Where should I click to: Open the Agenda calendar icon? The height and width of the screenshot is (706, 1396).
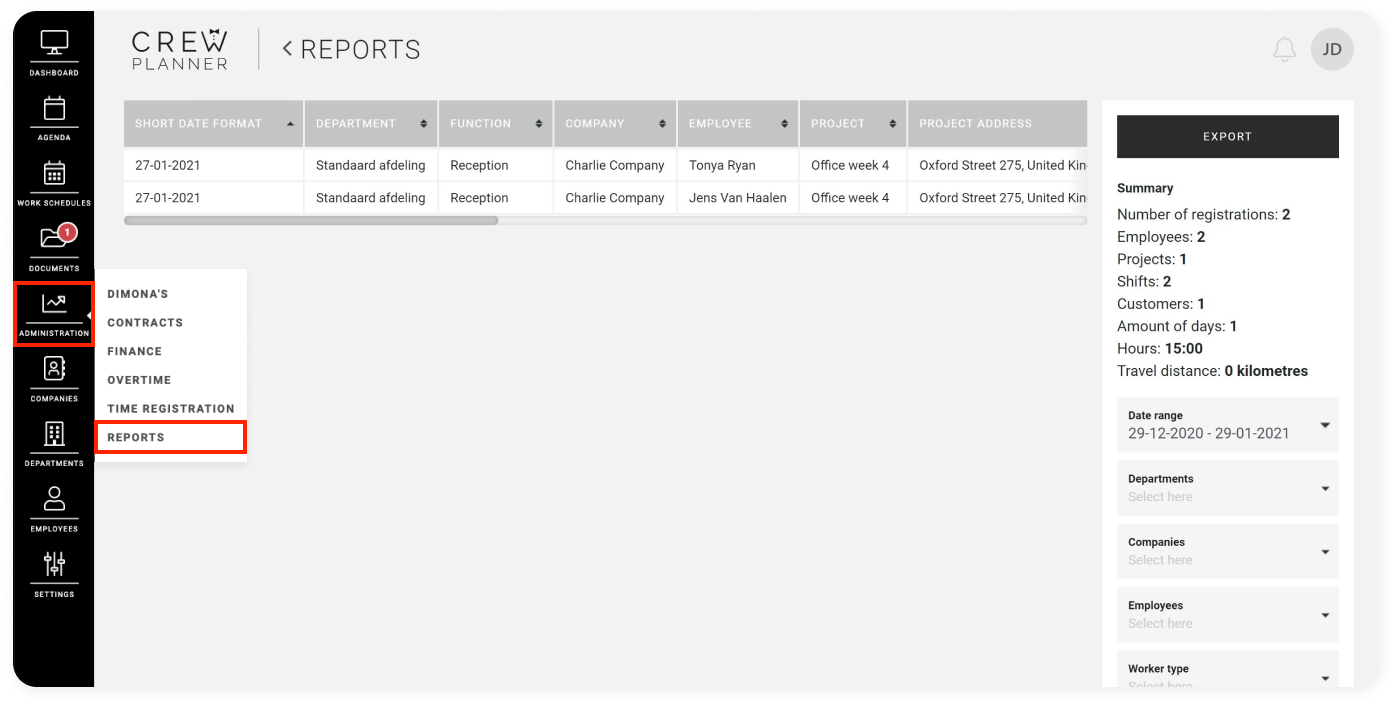[x=54, y=117]
